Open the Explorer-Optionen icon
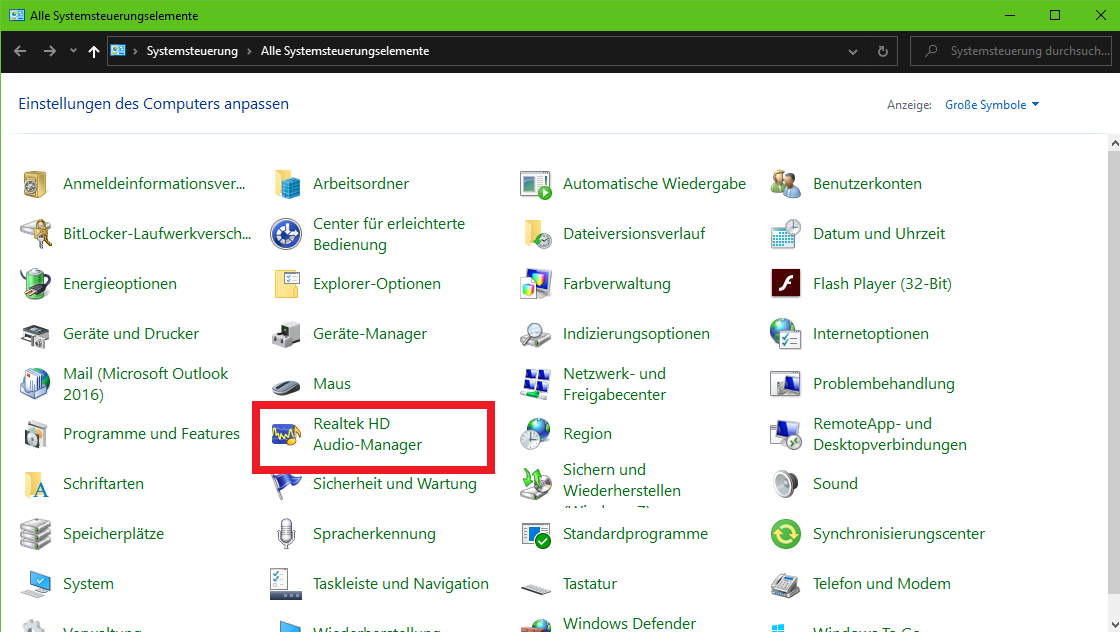Viewport: 1120px width, 632px height. click(x=286, y=284)
